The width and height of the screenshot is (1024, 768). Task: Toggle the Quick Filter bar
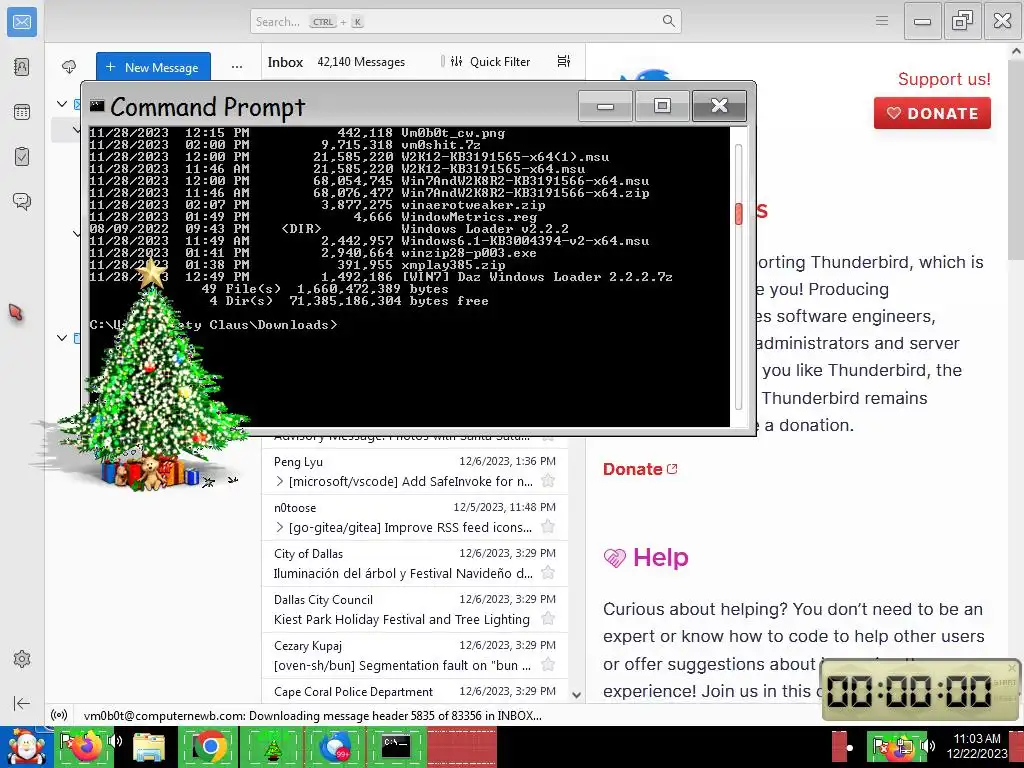tap(490, 61)
